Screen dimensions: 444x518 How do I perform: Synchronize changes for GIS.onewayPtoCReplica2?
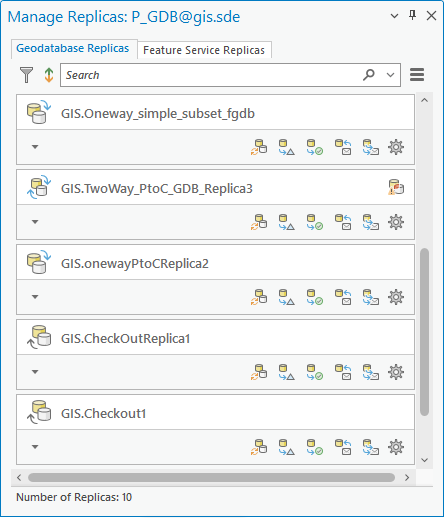click(x=259, y=297)
